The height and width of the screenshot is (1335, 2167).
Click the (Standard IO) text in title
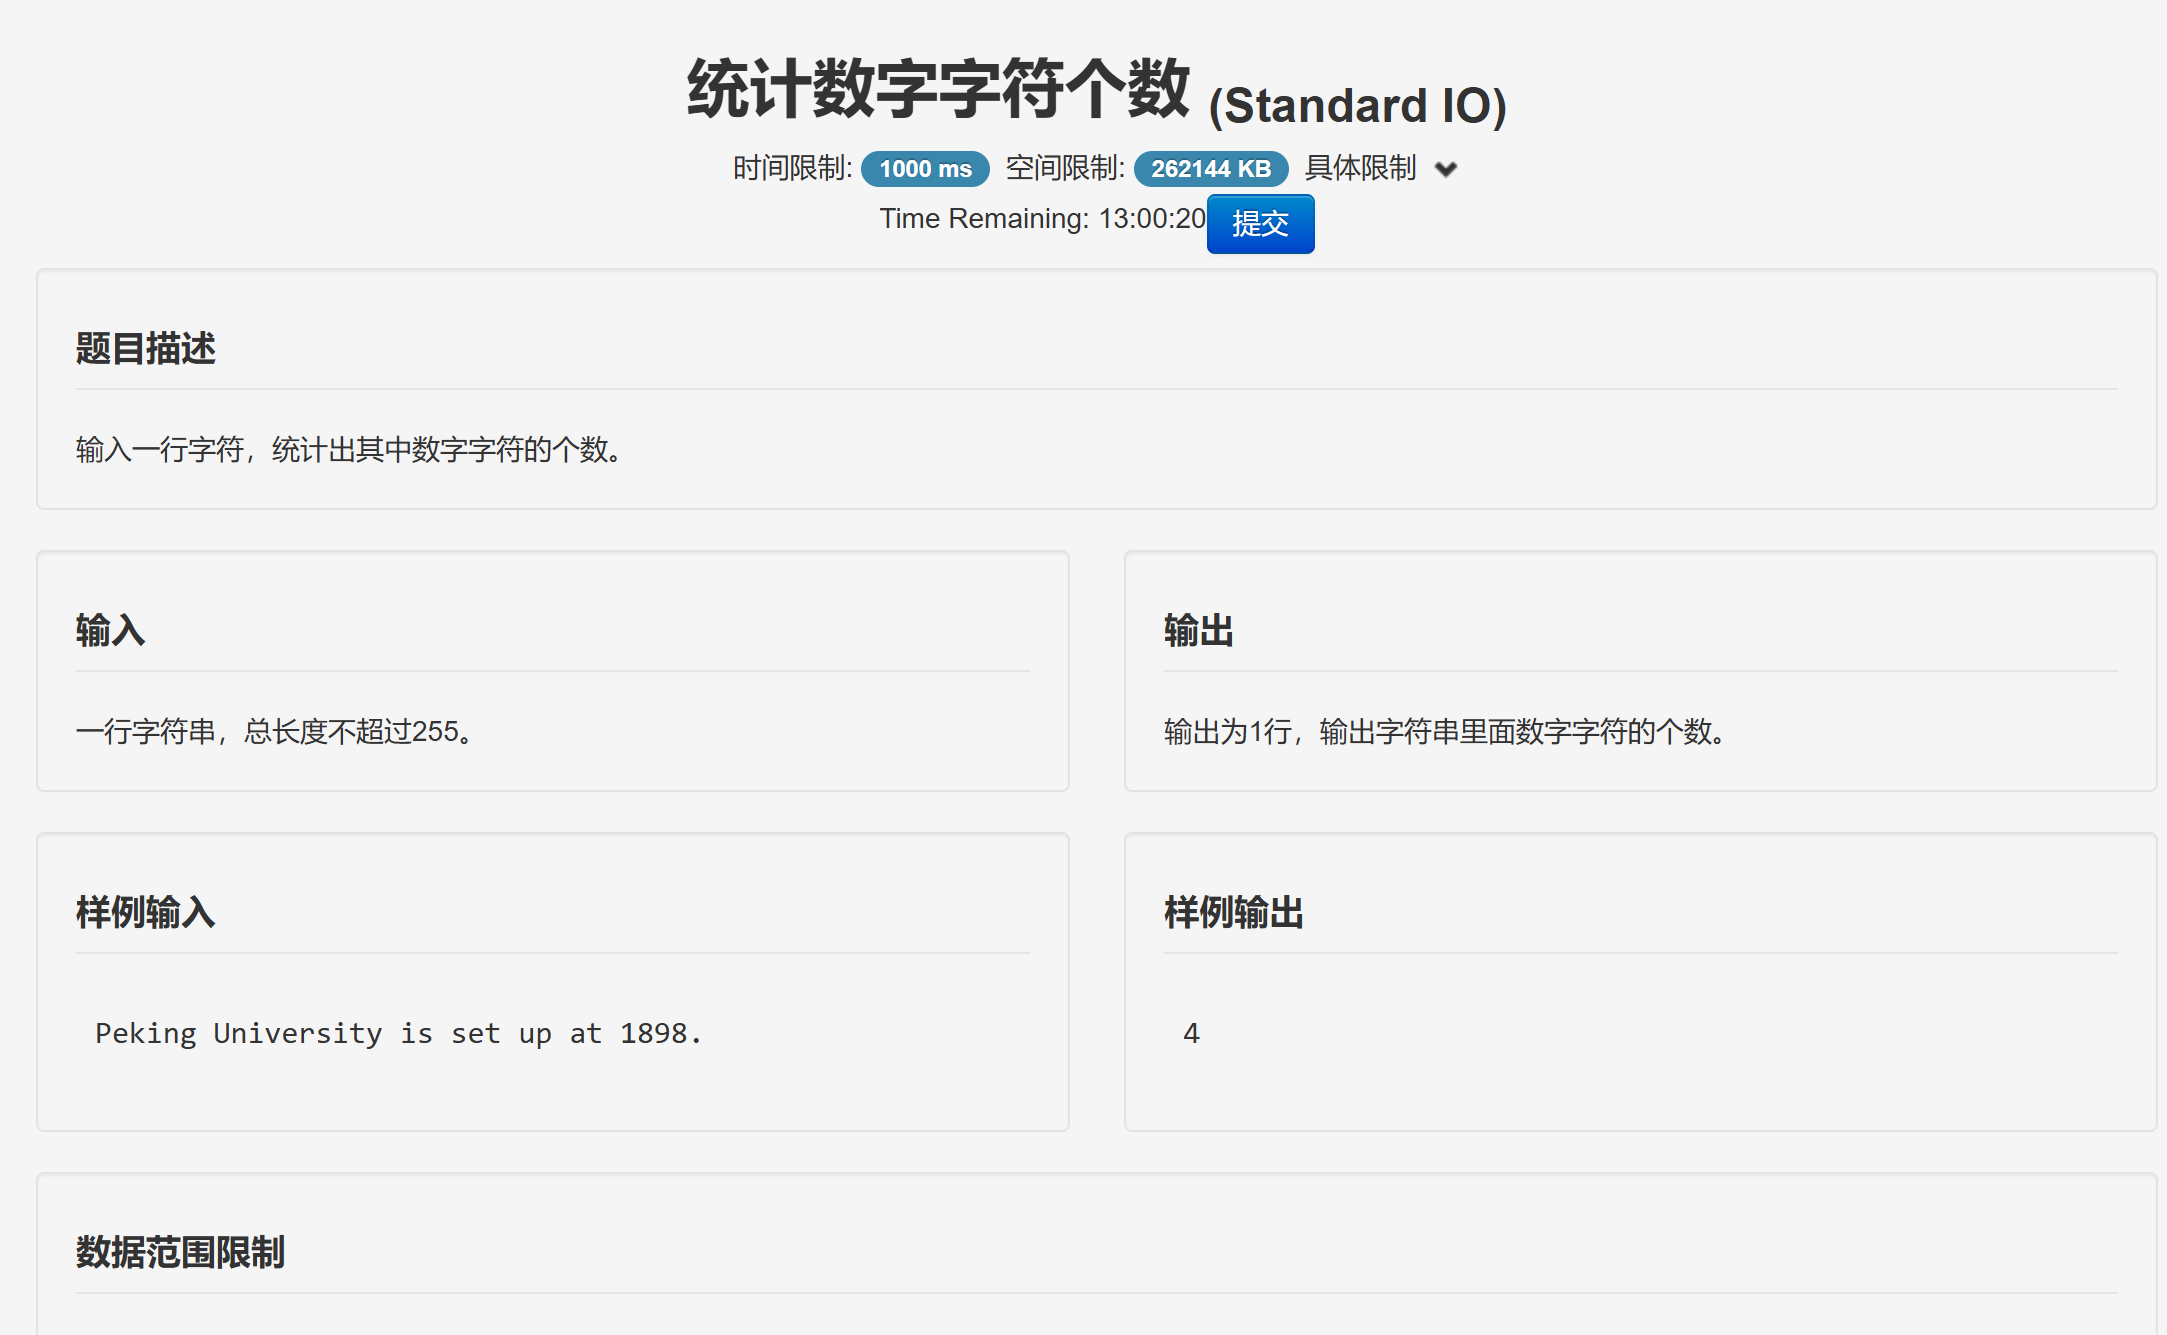click(1357, 106)
